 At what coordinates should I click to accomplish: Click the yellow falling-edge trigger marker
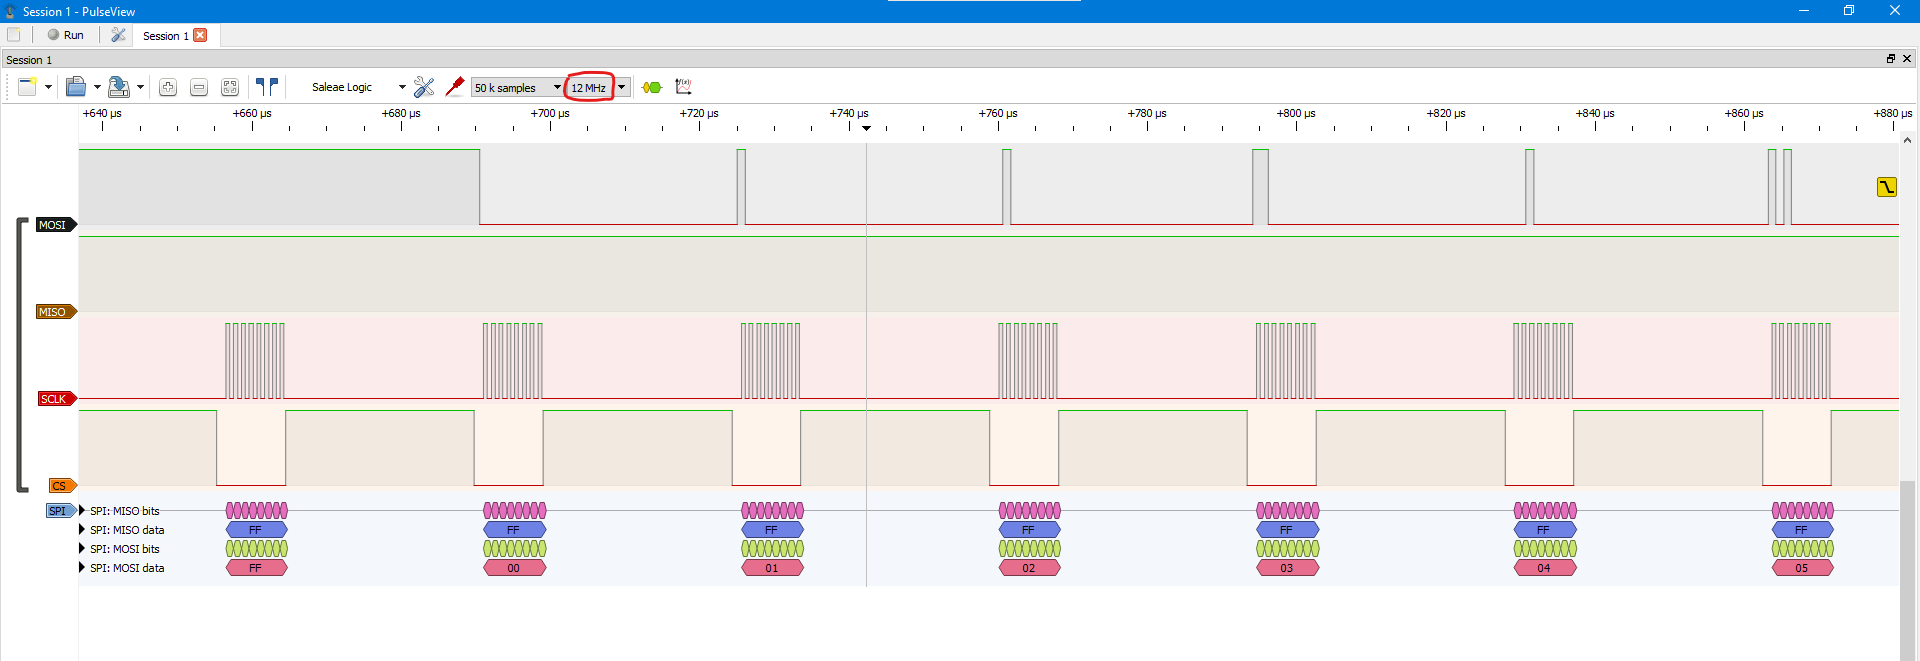pos(1886,187)
